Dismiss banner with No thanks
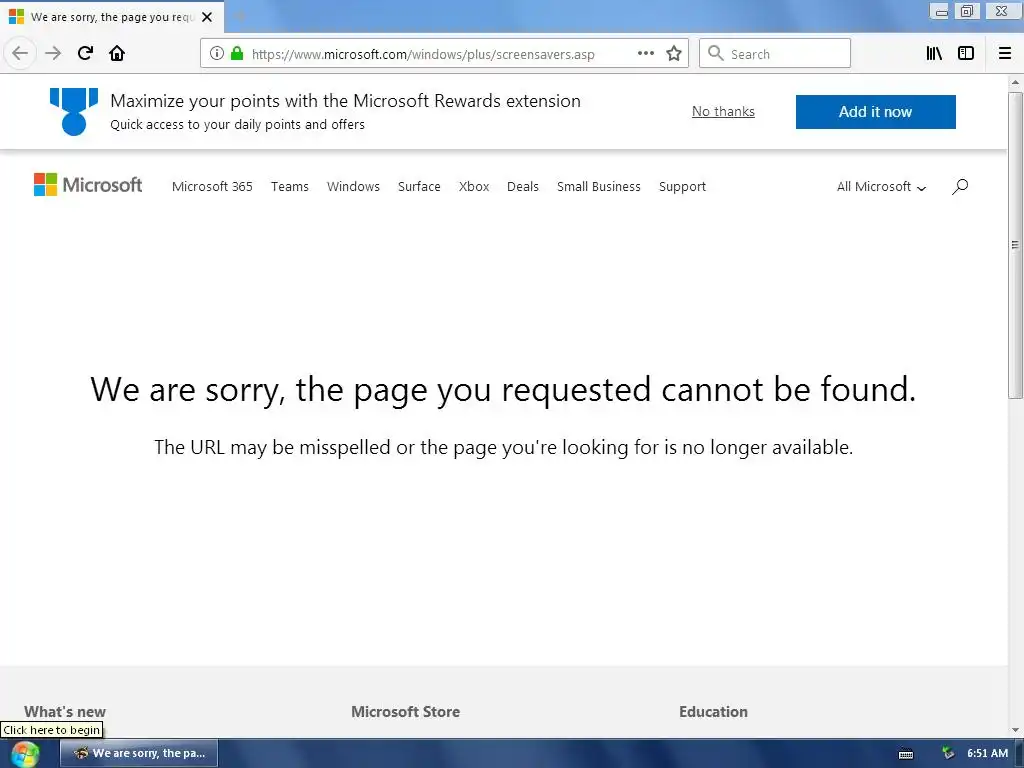The height and width of the screenshot is (768, 1024). click(x=724, y=112)
